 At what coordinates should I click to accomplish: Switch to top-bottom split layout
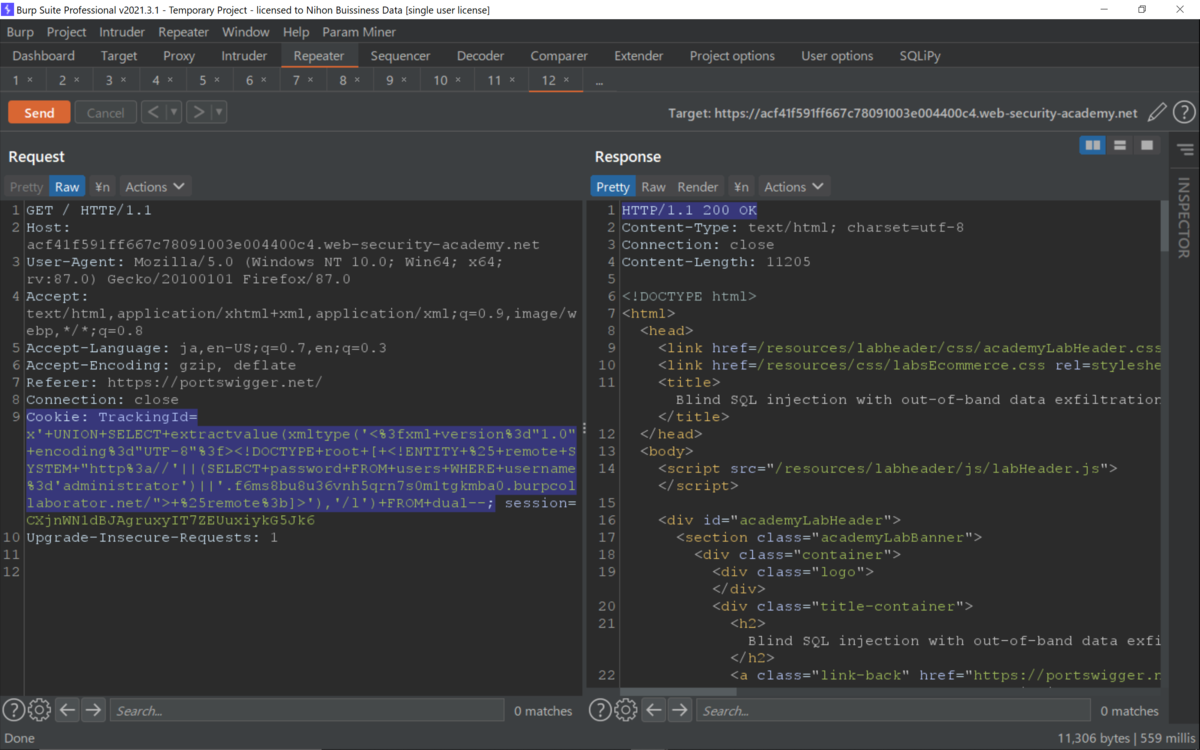coord(1120,146)
